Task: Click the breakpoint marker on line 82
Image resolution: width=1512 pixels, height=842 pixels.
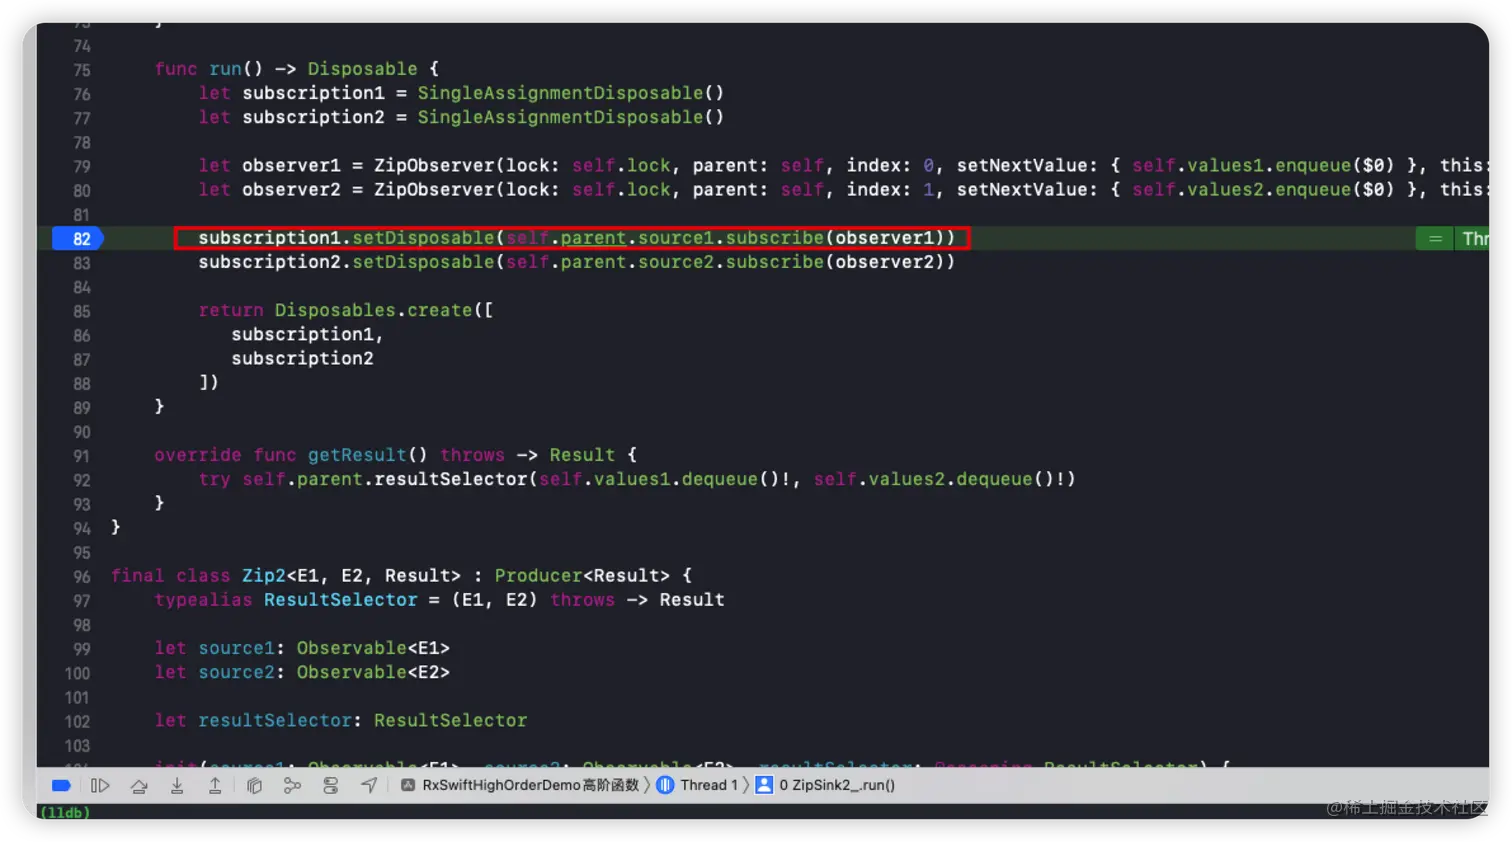Action: point(78,239)
